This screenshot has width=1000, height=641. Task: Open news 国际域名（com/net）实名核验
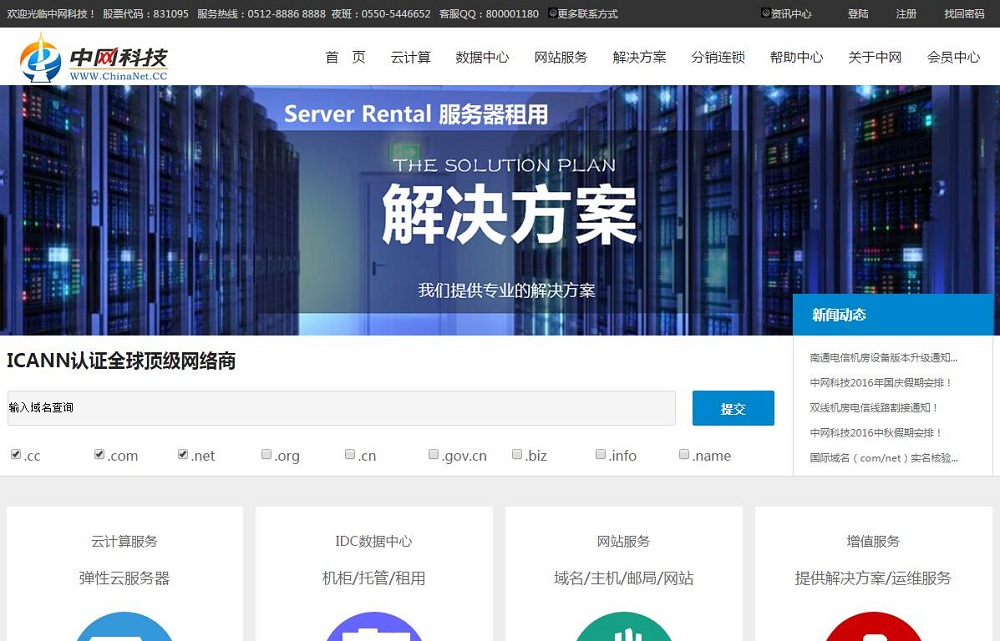click(884, 458)
